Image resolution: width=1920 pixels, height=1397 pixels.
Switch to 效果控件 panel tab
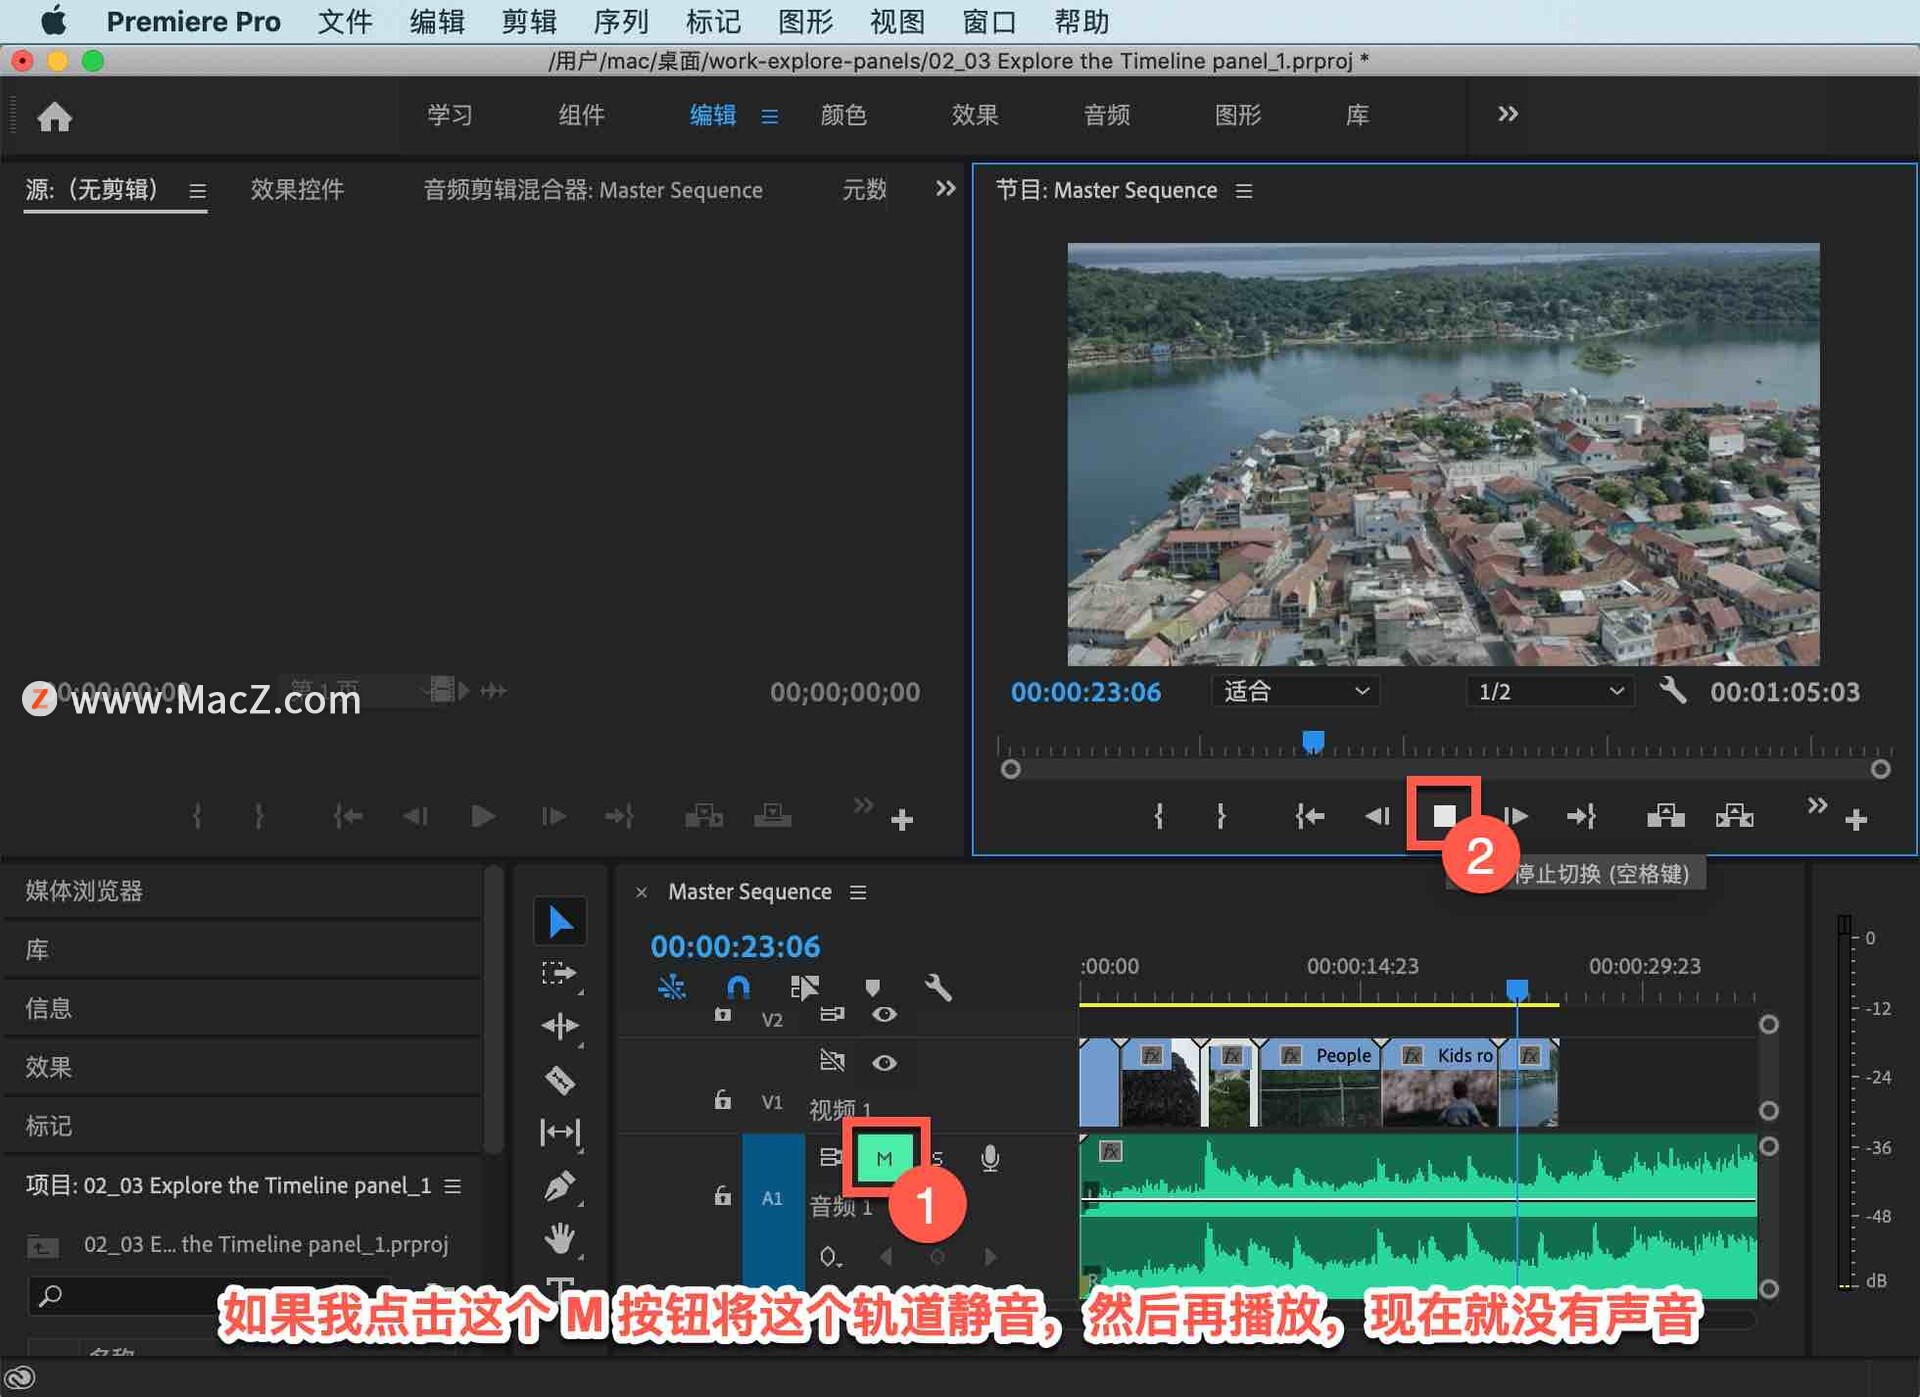click(x=297, y=189)
